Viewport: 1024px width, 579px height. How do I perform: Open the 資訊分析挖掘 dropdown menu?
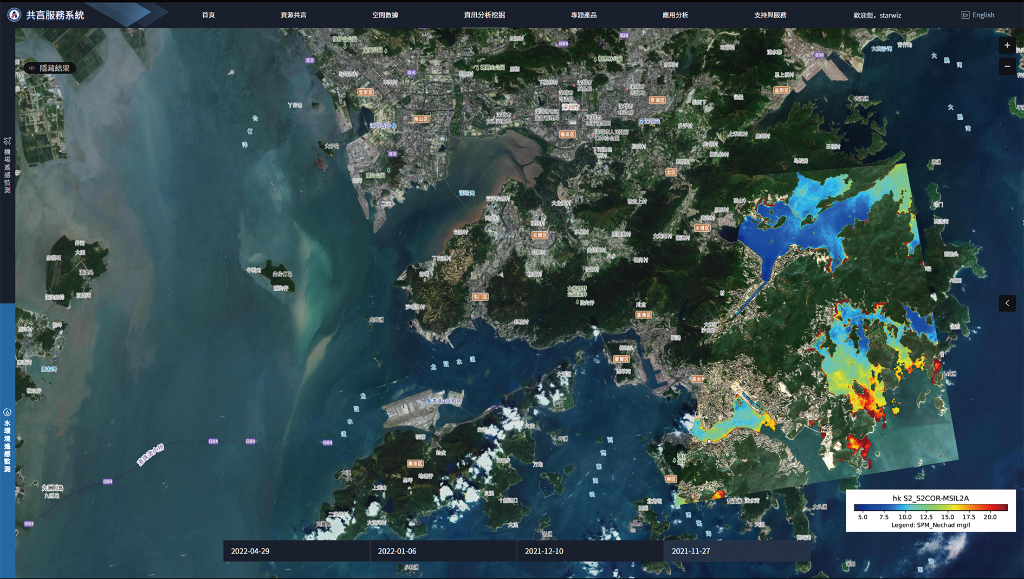click(484, 16)
